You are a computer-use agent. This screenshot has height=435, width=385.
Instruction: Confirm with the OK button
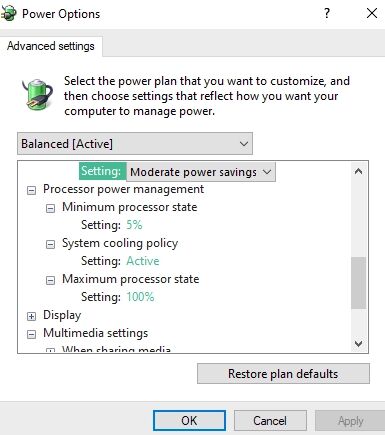point(189,421)
